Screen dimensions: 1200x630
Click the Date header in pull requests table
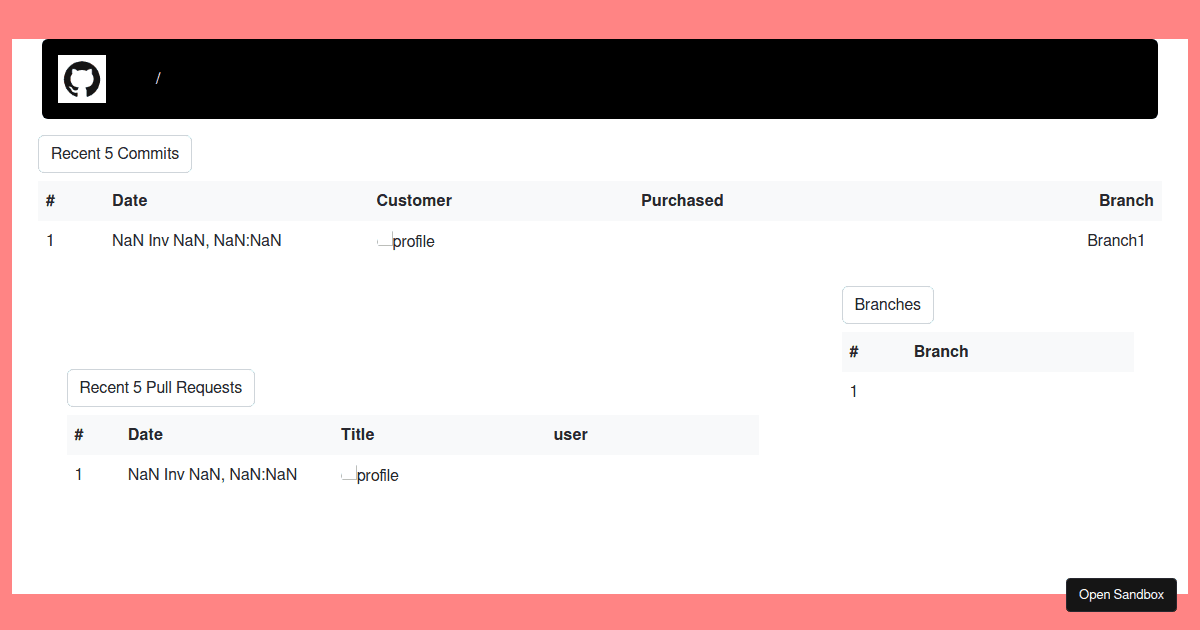point(146,435)
